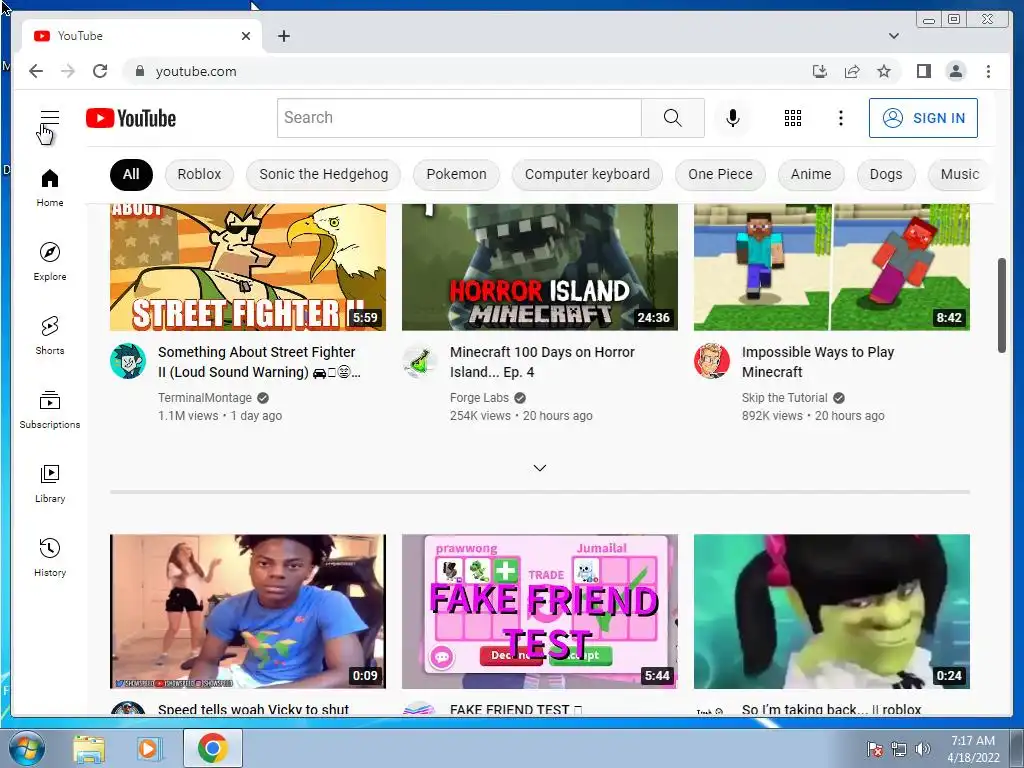Open Skip the Tutorial channel avatar
This screenshot has height=768, width=1024.
coord(712,361)
